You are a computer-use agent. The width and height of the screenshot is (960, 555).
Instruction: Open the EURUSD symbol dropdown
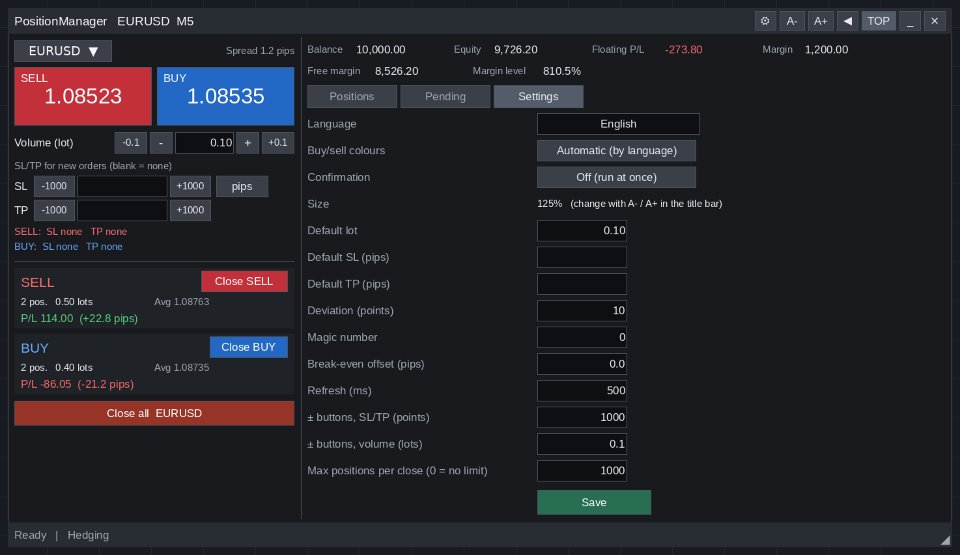tap(63, 51)
